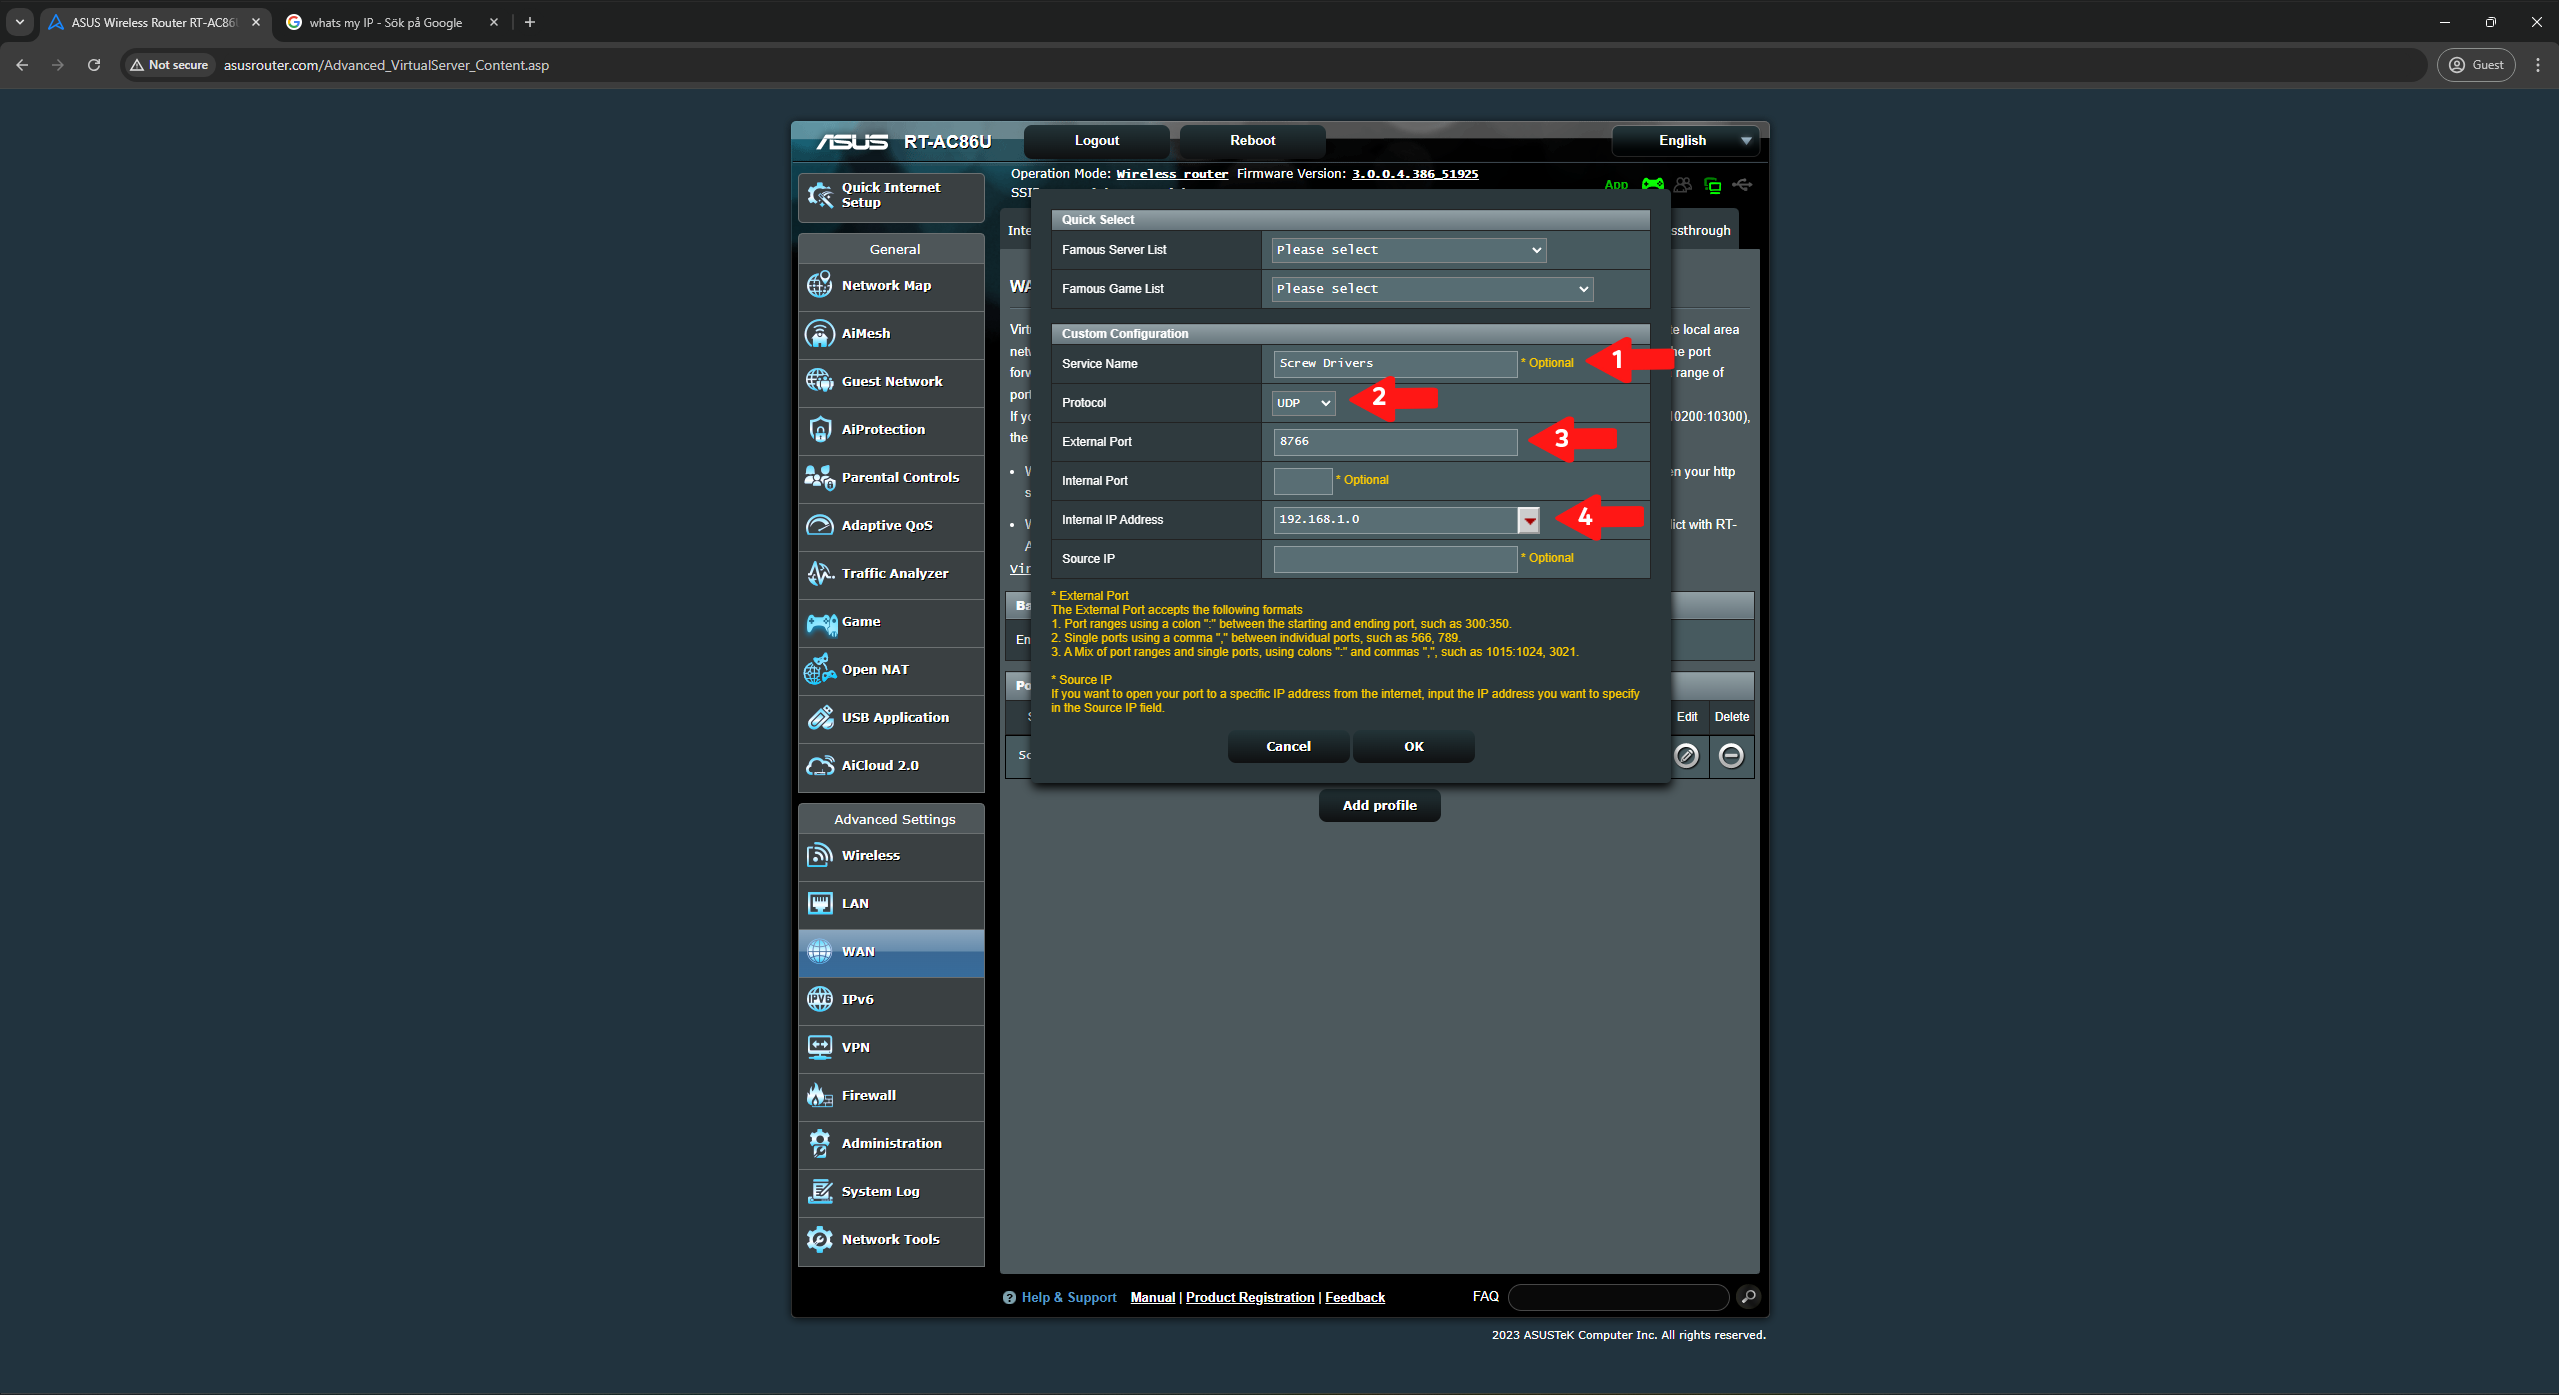
Task: Expand the Internal IP Address client list arrow
Action: [1529, 520]
